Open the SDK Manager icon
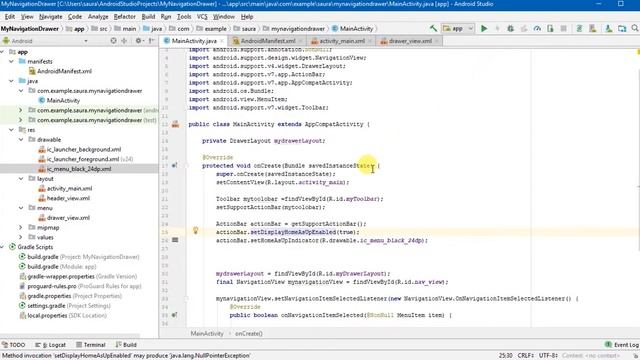Image resolution: width=640 pixels, height=360 pixels. click(609, 29)
